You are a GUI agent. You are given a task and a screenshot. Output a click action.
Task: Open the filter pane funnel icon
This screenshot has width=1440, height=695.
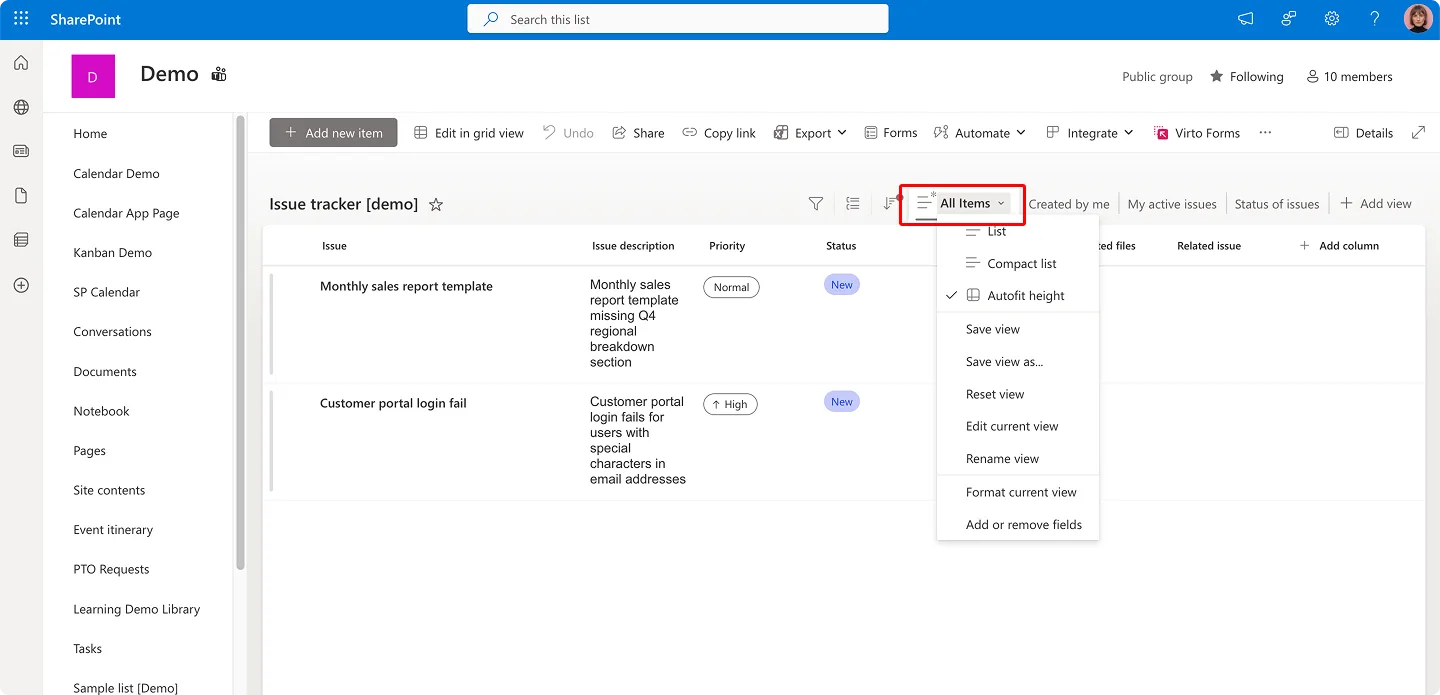815,203
